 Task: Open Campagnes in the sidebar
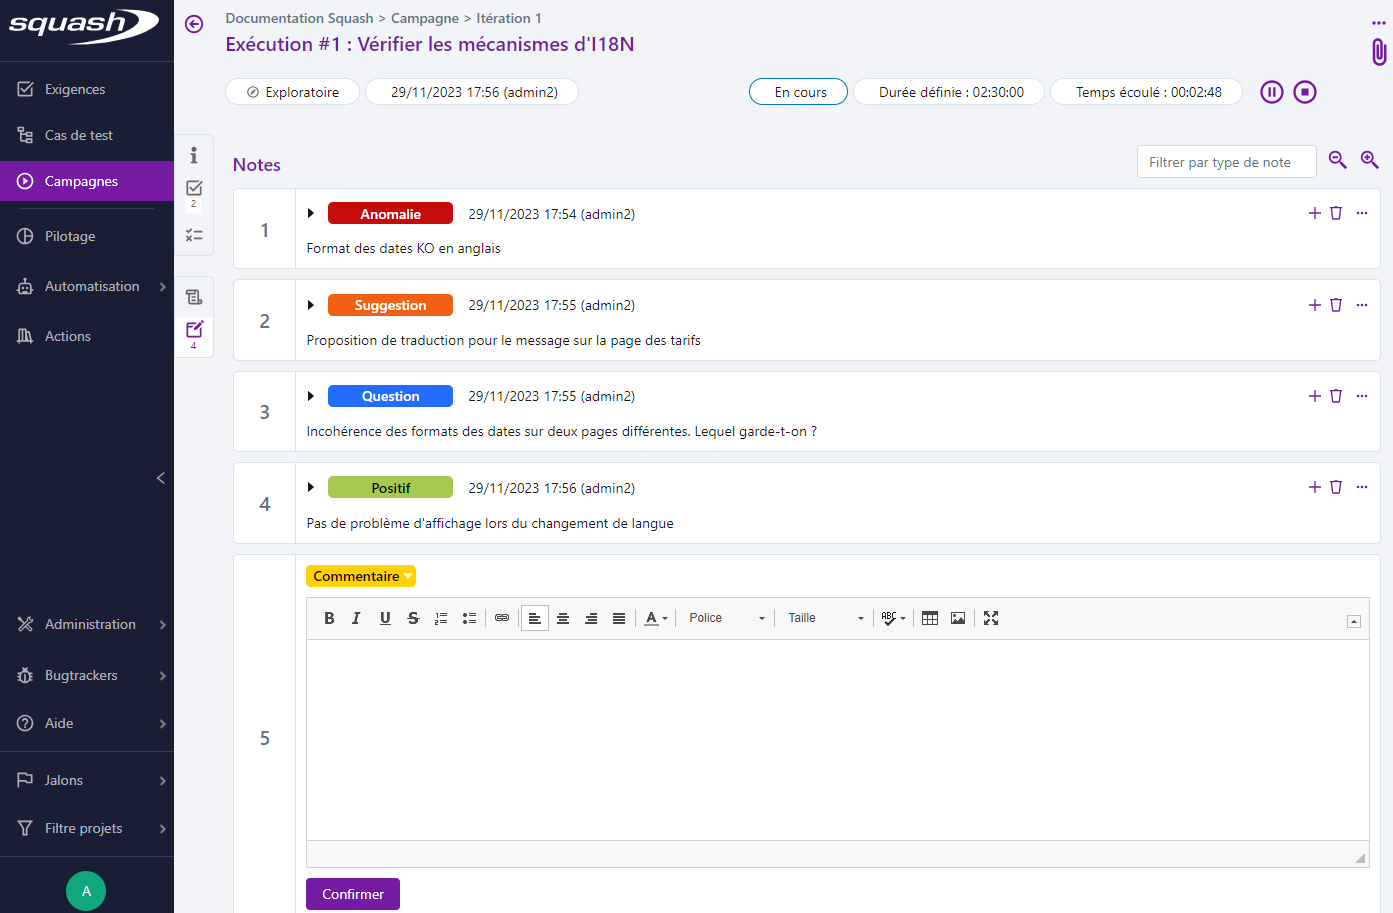(x=82, y=181)
